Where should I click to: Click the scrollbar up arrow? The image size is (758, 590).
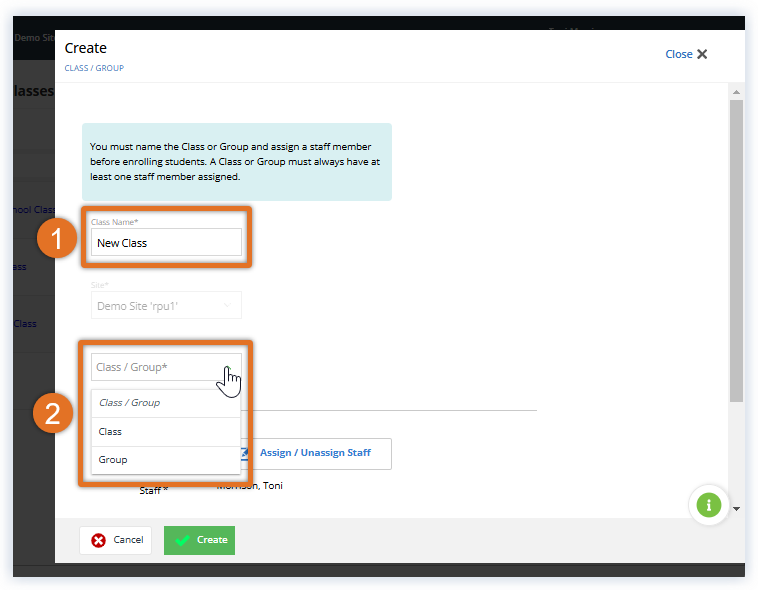coord(736,92)
